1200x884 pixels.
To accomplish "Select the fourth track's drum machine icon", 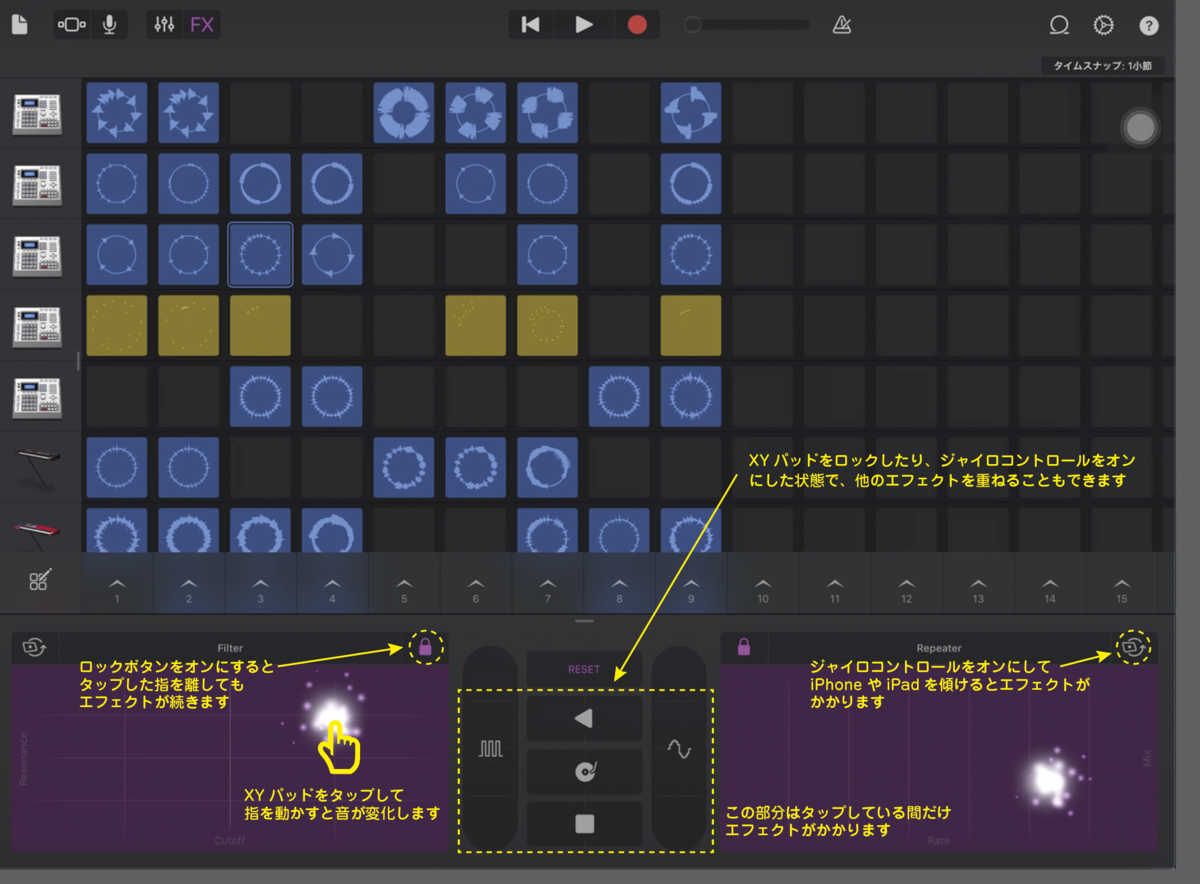I will tap(38, 326).
